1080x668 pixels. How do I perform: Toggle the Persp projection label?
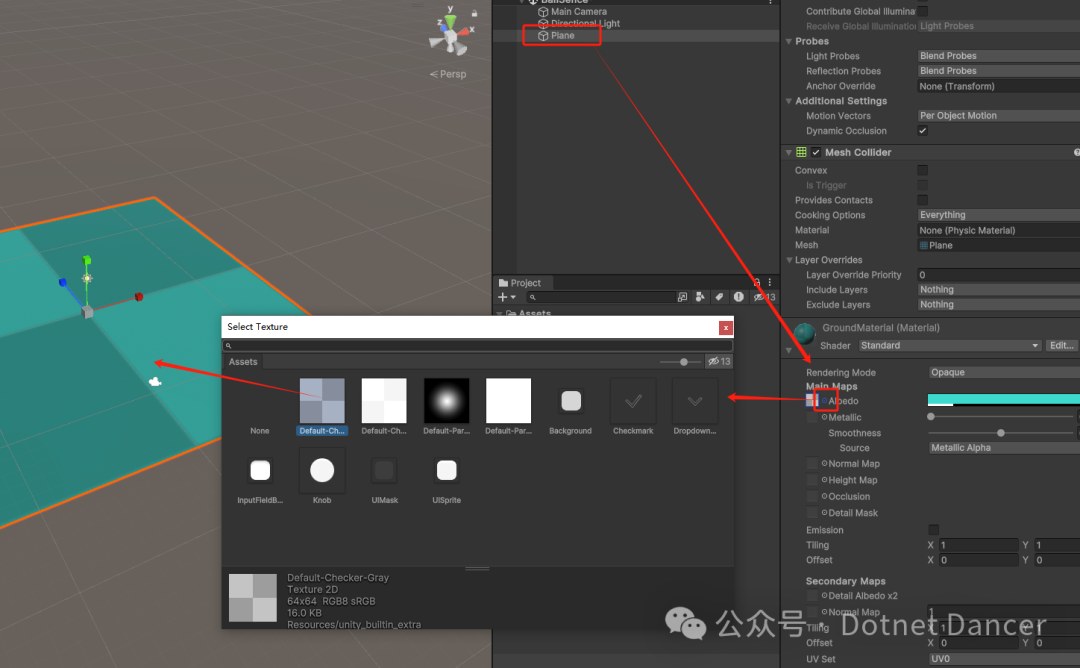point(448,74)
